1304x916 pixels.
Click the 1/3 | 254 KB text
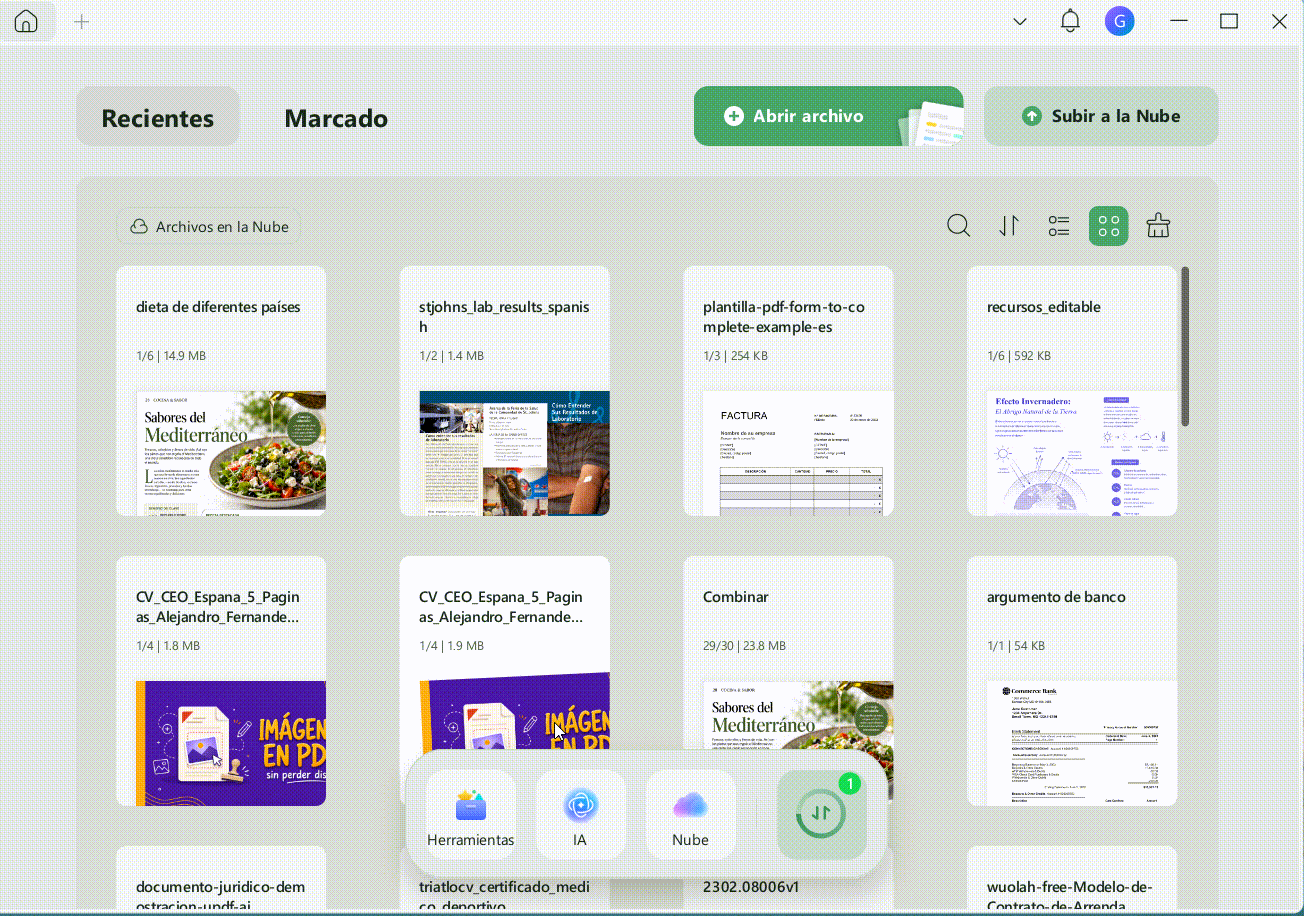coord(736,356)
